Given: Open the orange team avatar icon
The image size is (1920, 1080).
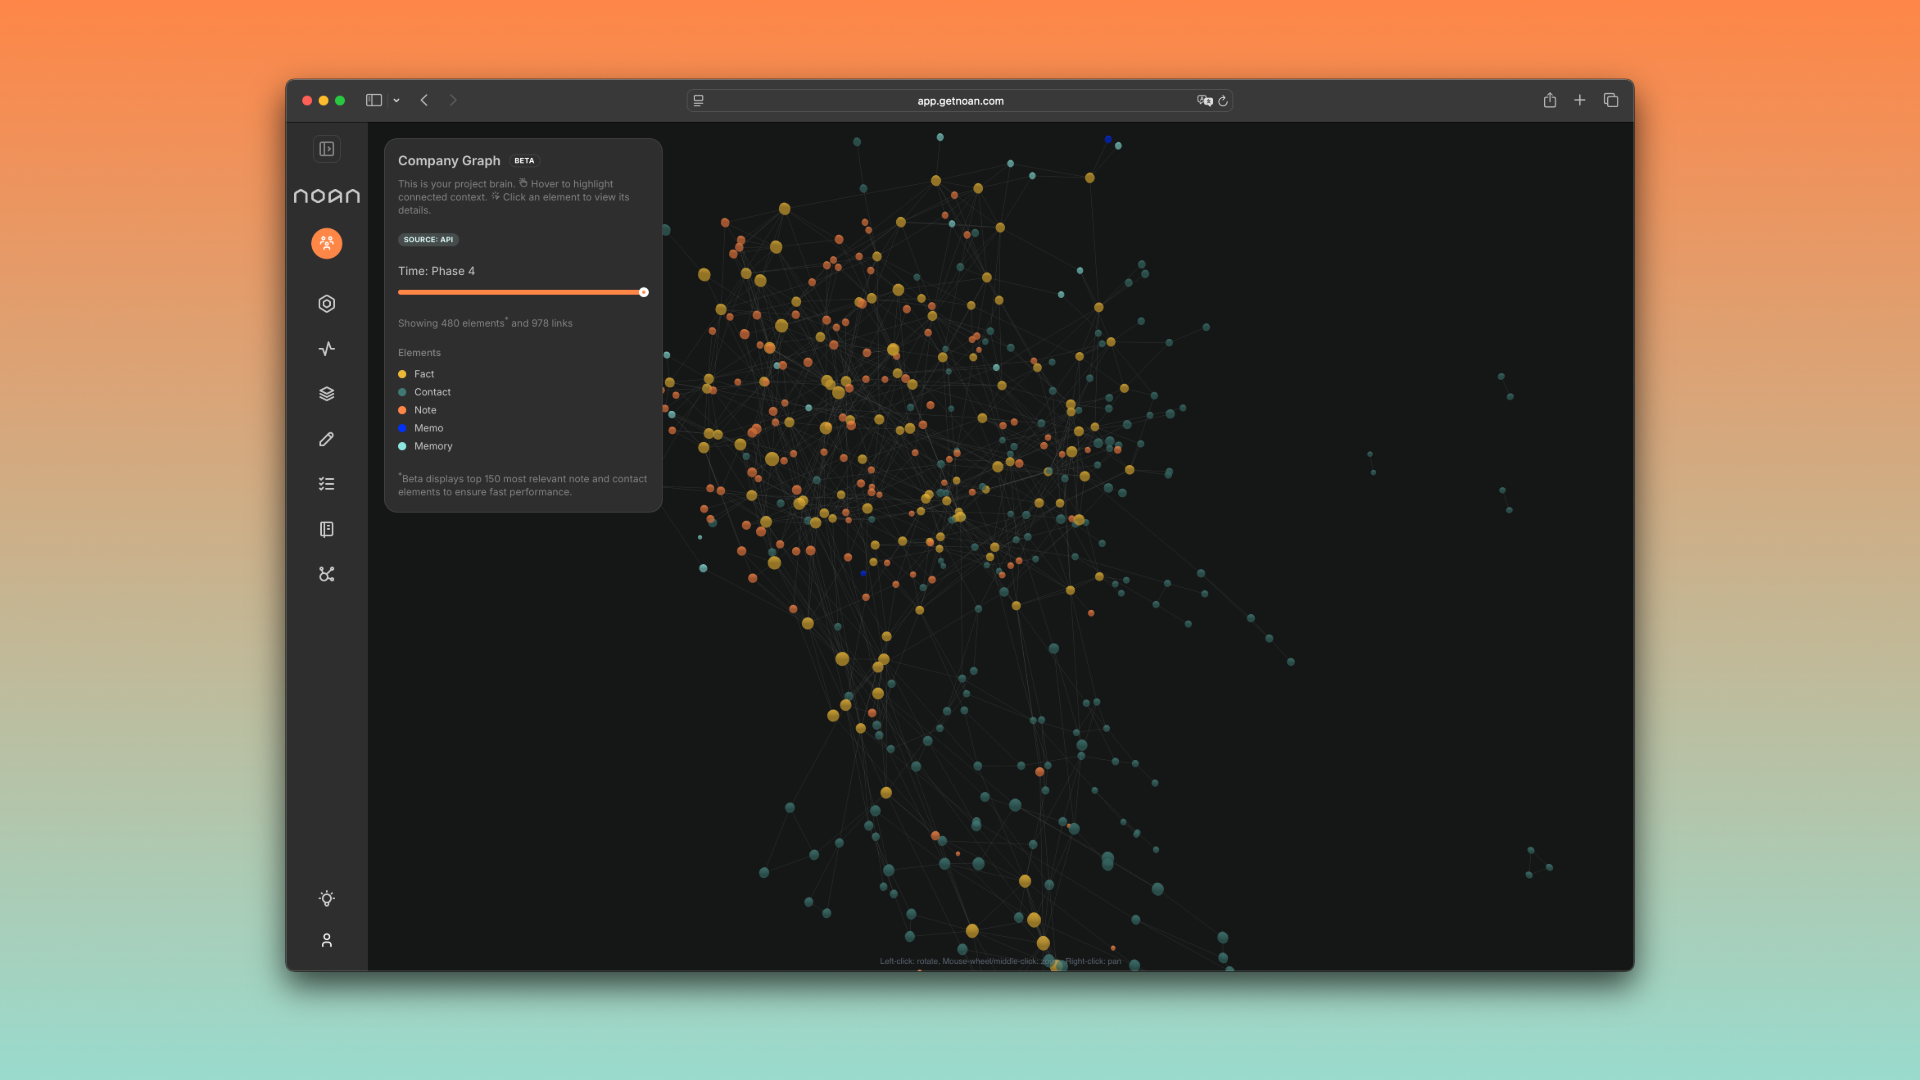Looking at the screenshot, I should point(327,243).
